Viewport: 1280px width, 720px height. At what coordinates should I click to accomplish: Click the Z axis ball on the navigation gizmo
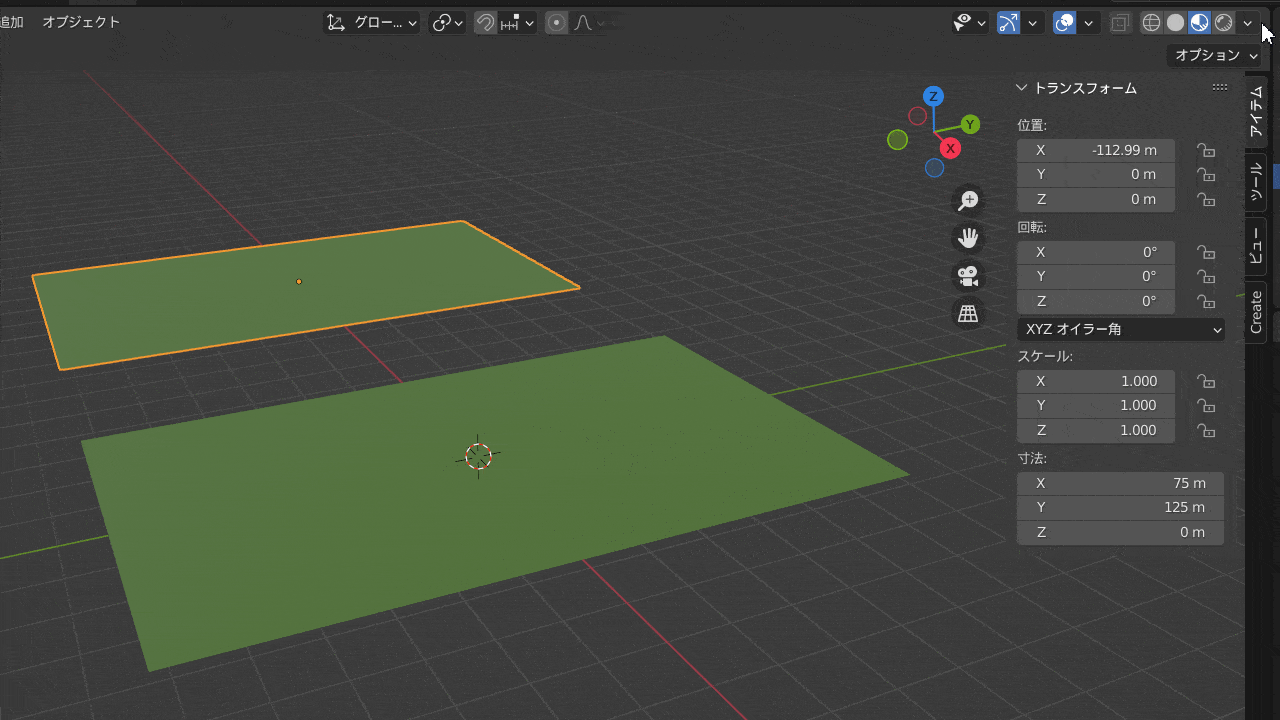[x=933, y=96]
